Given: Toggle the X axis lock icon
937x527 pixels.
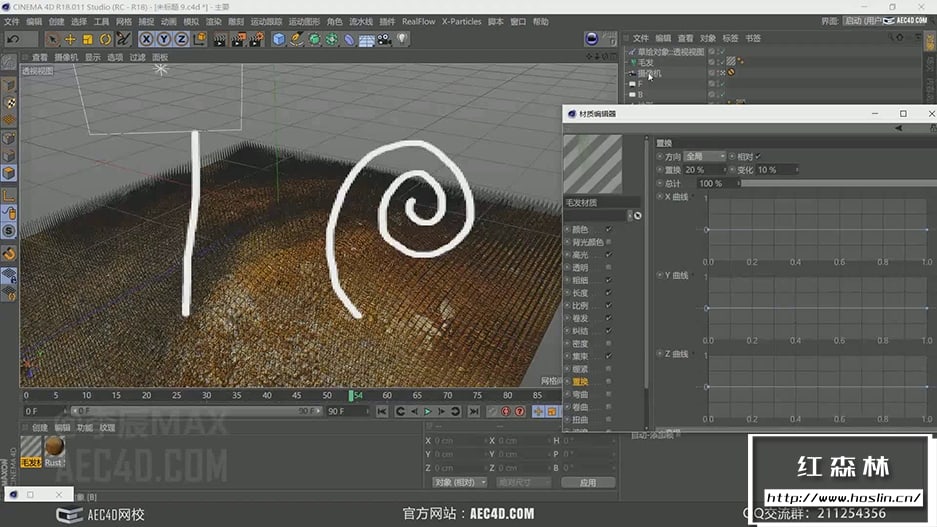Looking at the screenshot, I should (147, 39).
